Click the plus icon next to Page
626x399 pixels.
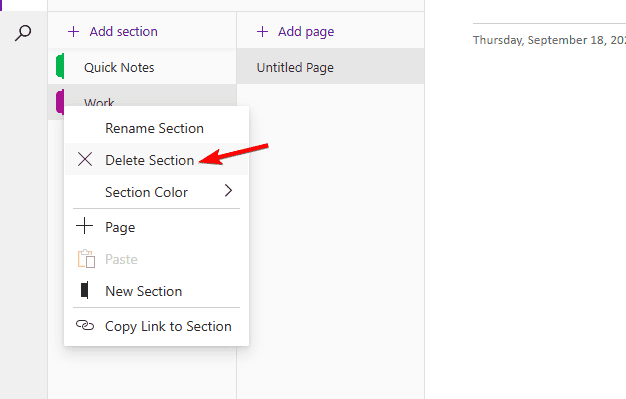click(x=85, y=226)
